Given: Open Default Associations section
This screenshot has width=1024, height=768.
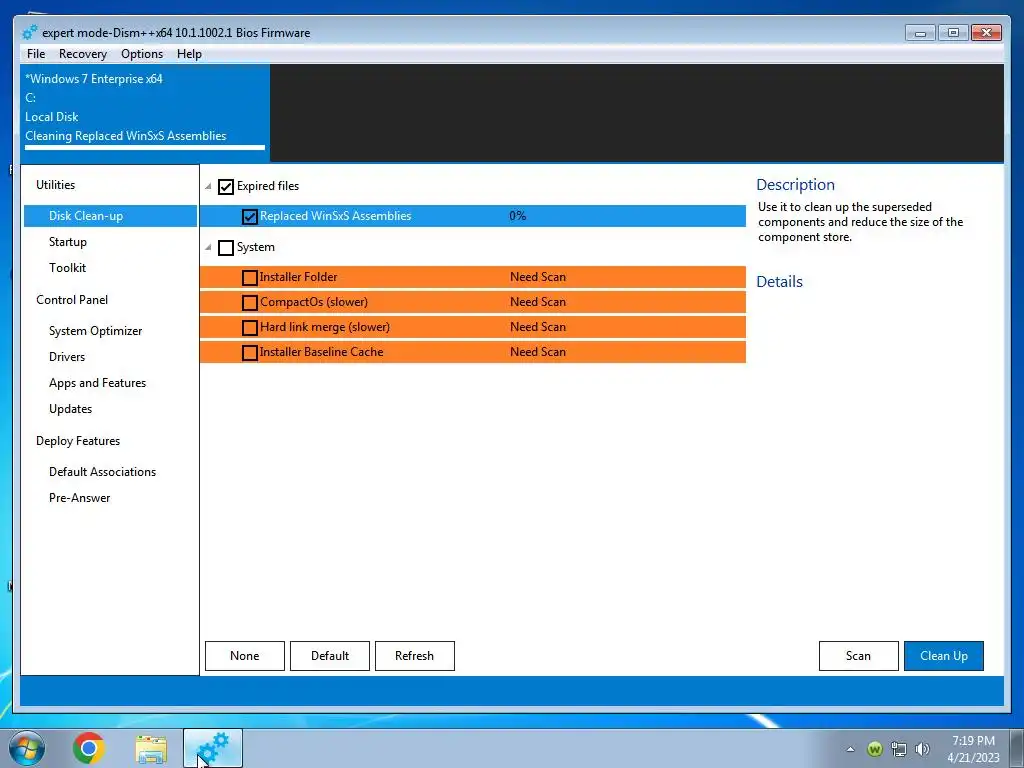Looking at the screenshot, I should [103, 472].
